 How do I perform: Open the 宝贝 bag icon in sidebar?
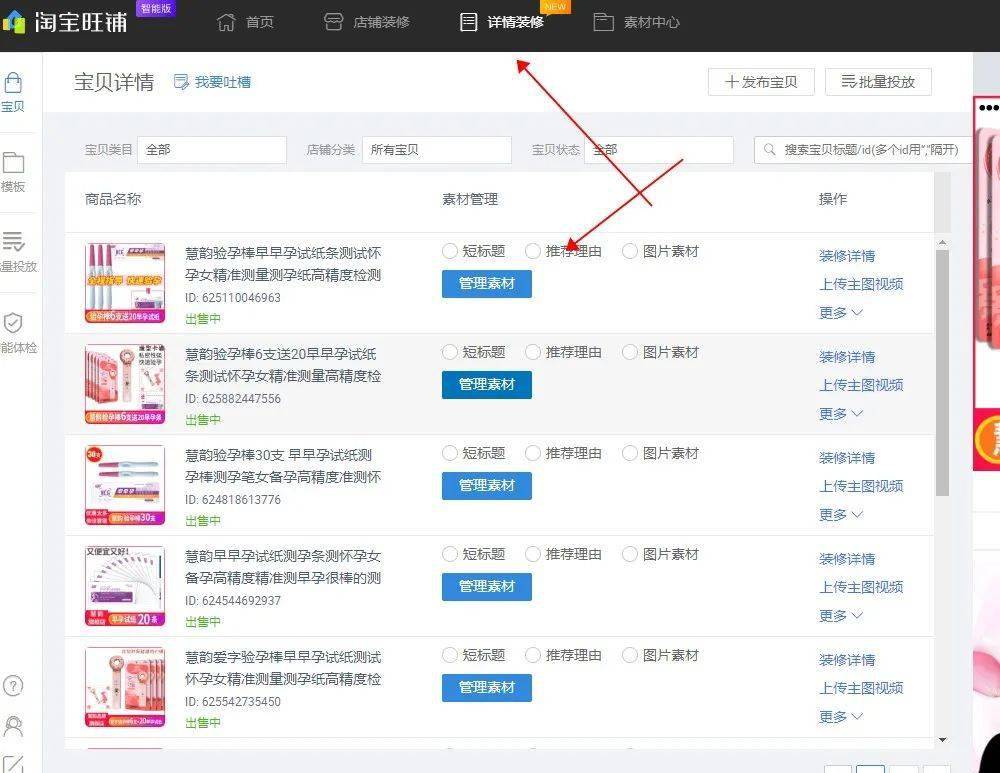[13, 84]
